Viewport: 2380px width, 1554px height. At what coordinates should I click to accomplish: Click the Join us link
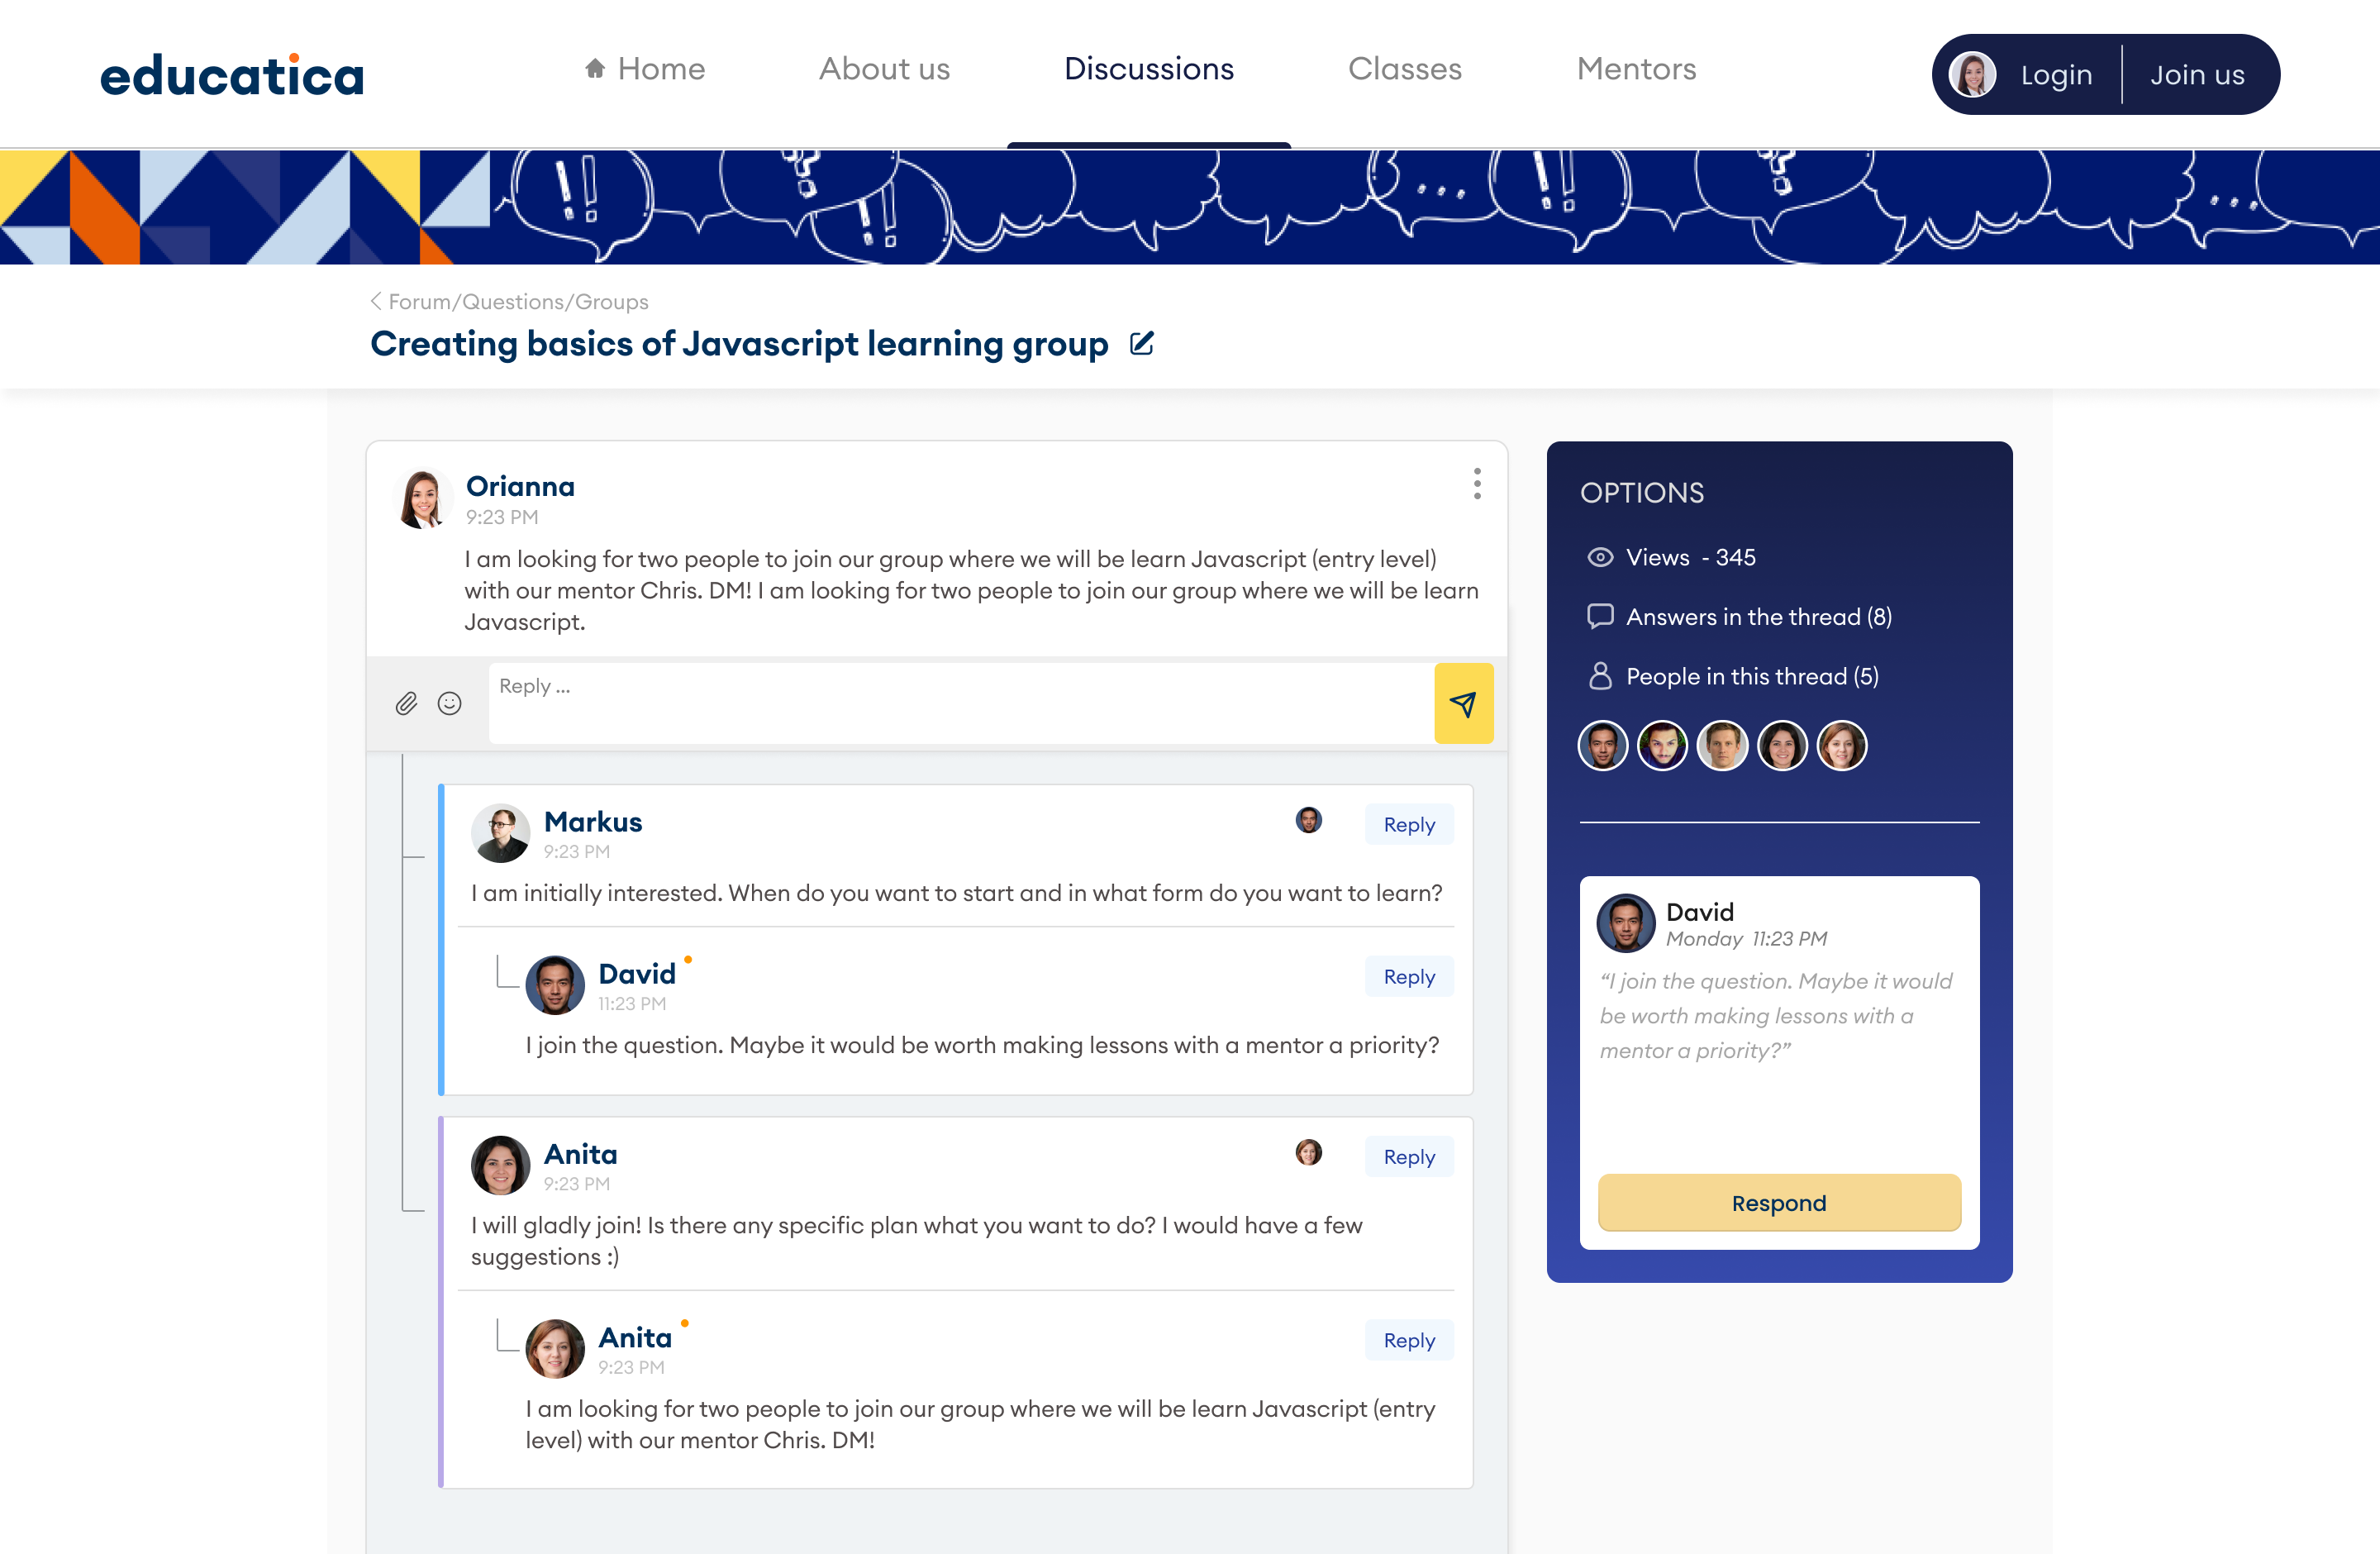pos(2197,75)
